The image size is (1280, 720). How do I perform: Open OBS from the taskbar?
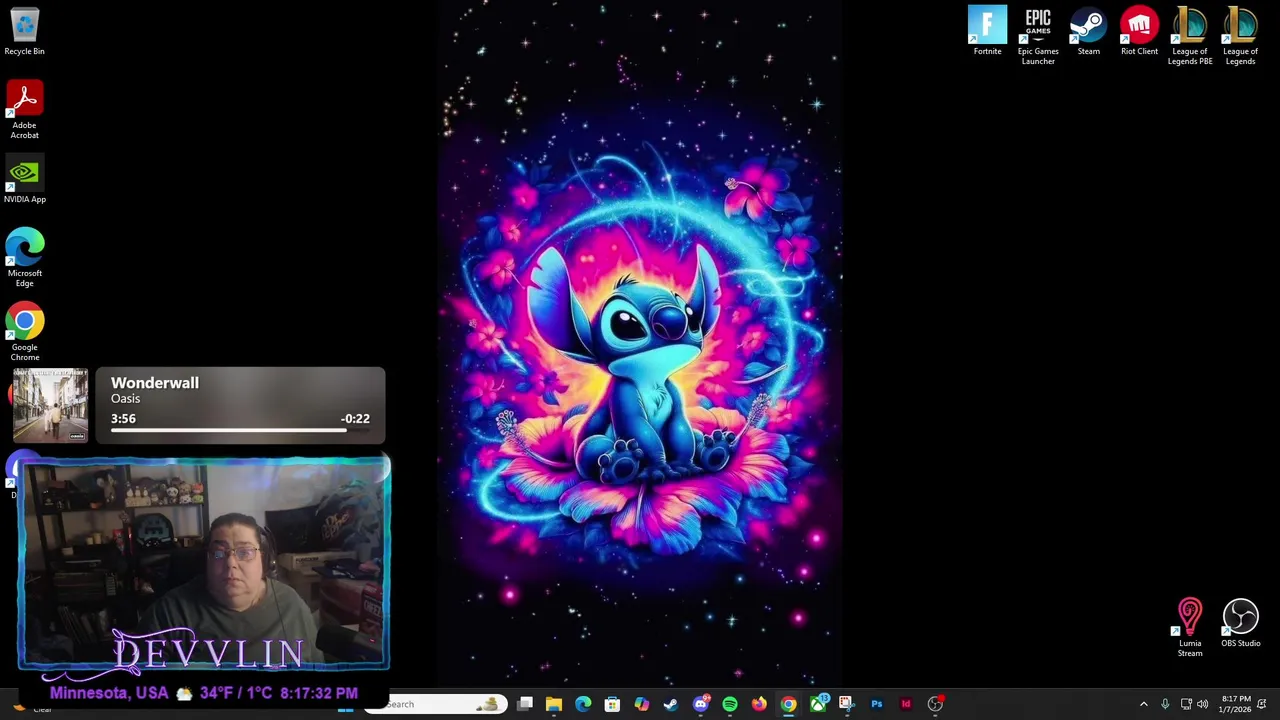pyautogui.click(x=935, y=704)
